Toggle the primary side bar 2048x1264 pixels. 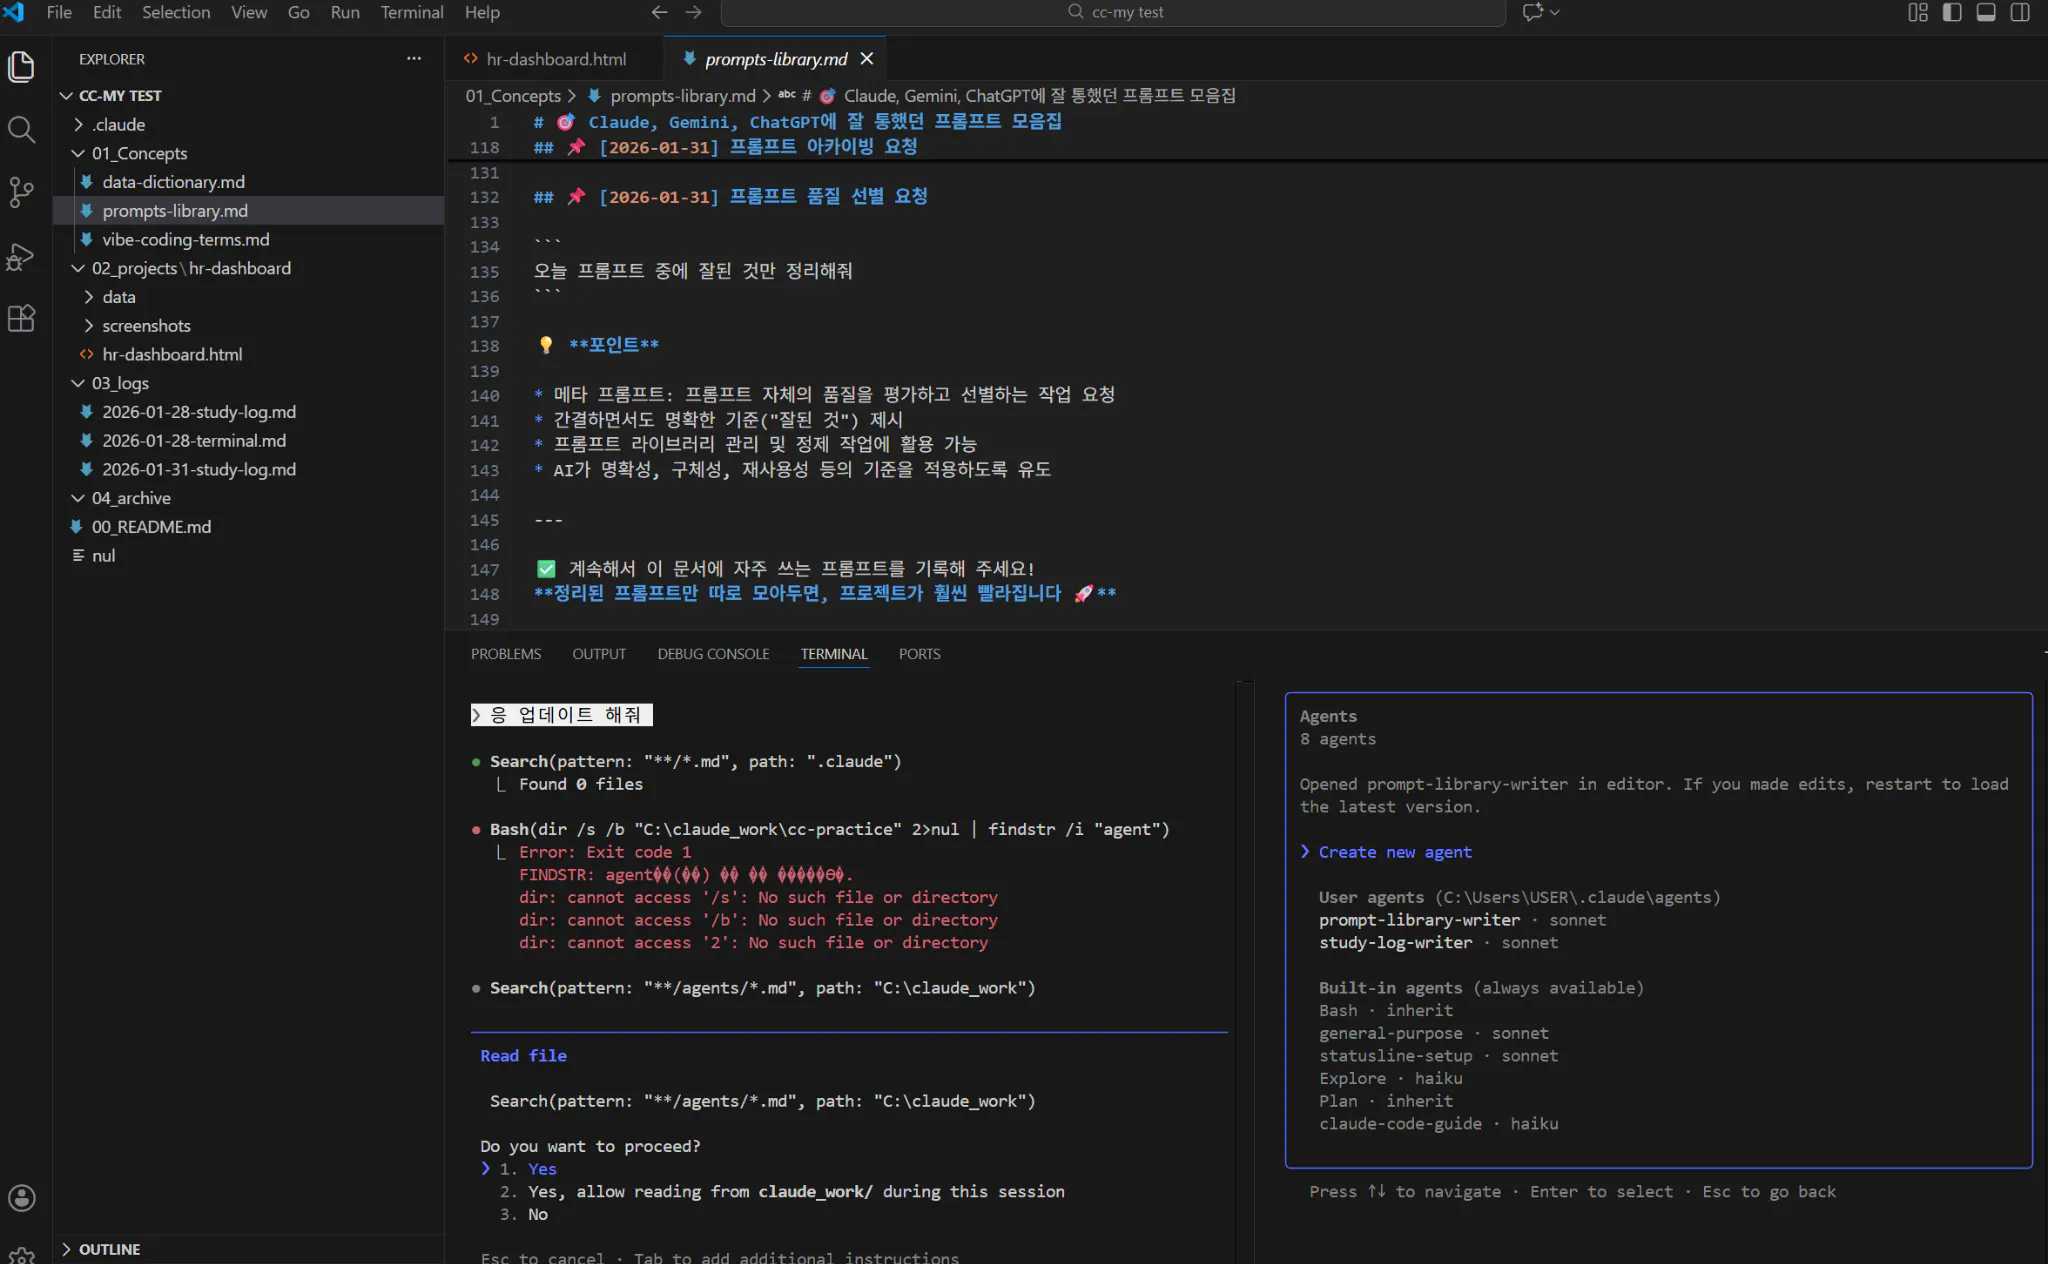point(1952,12)
